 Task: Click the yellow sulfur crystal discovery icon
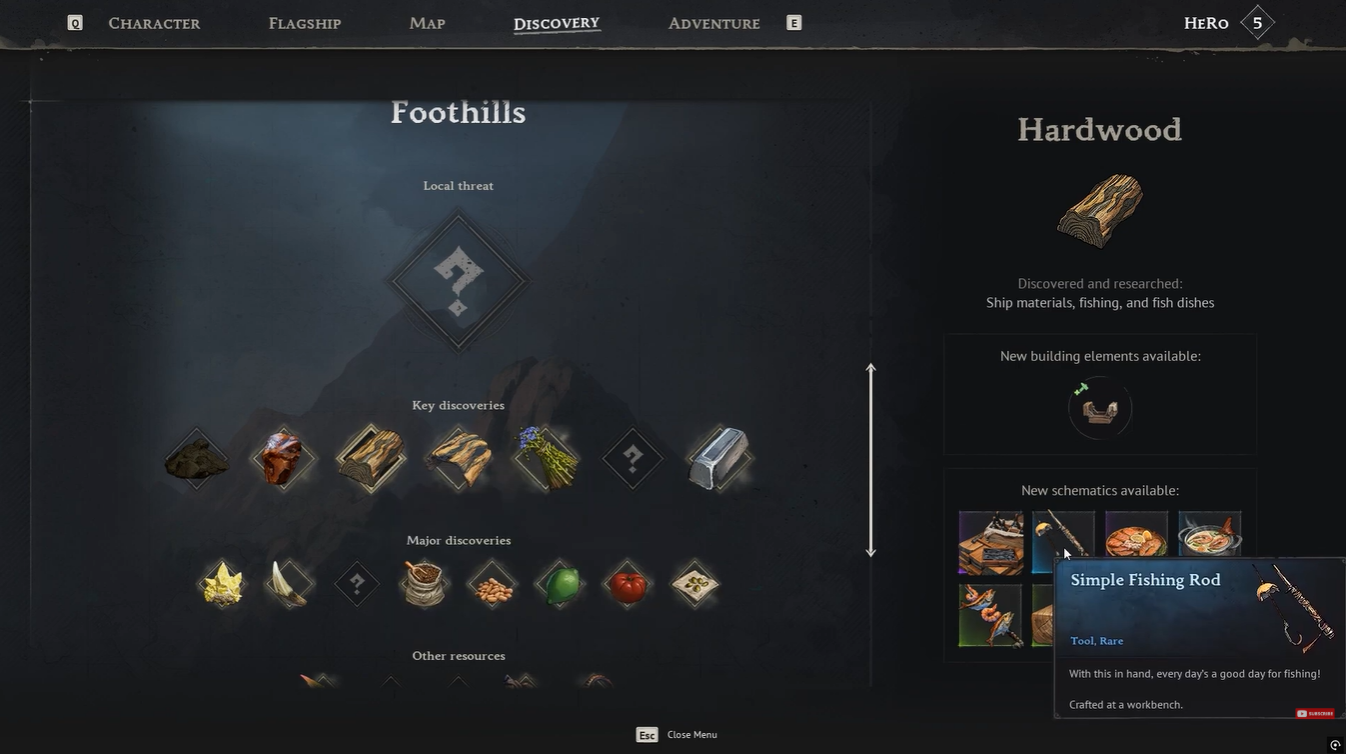(222, 584)
